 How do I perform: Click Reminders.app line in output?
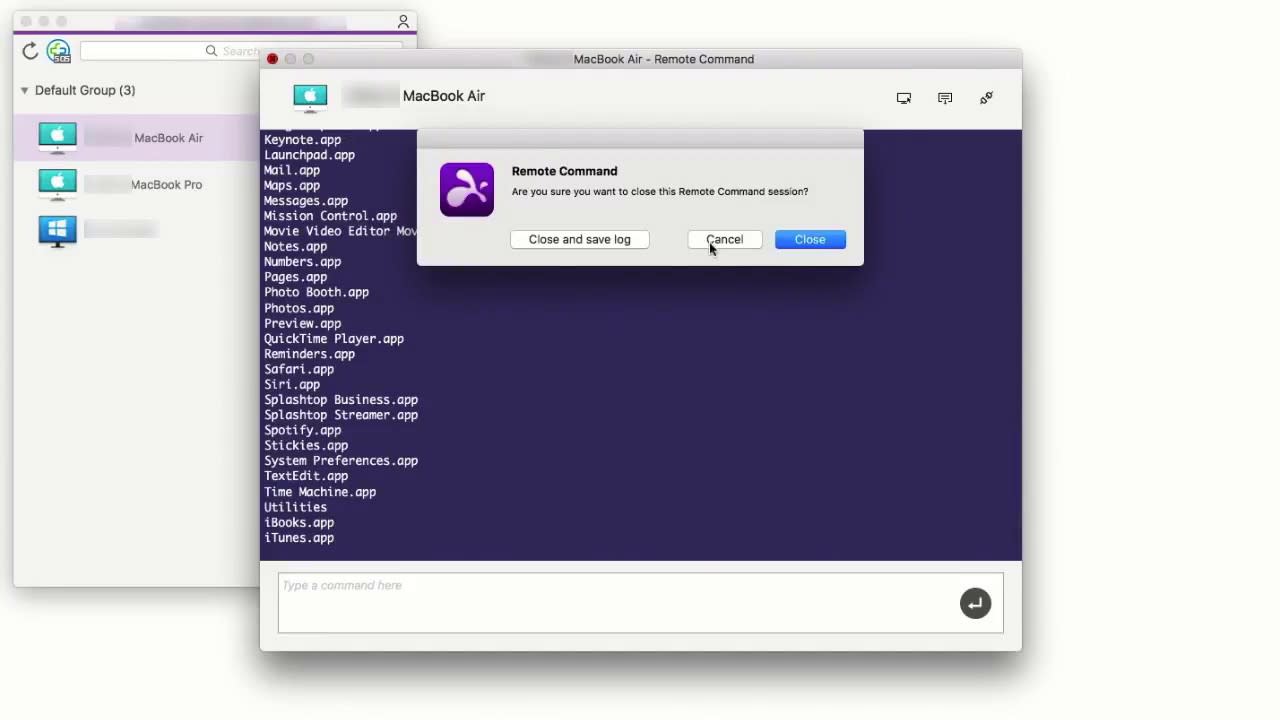tap(309, 354)
